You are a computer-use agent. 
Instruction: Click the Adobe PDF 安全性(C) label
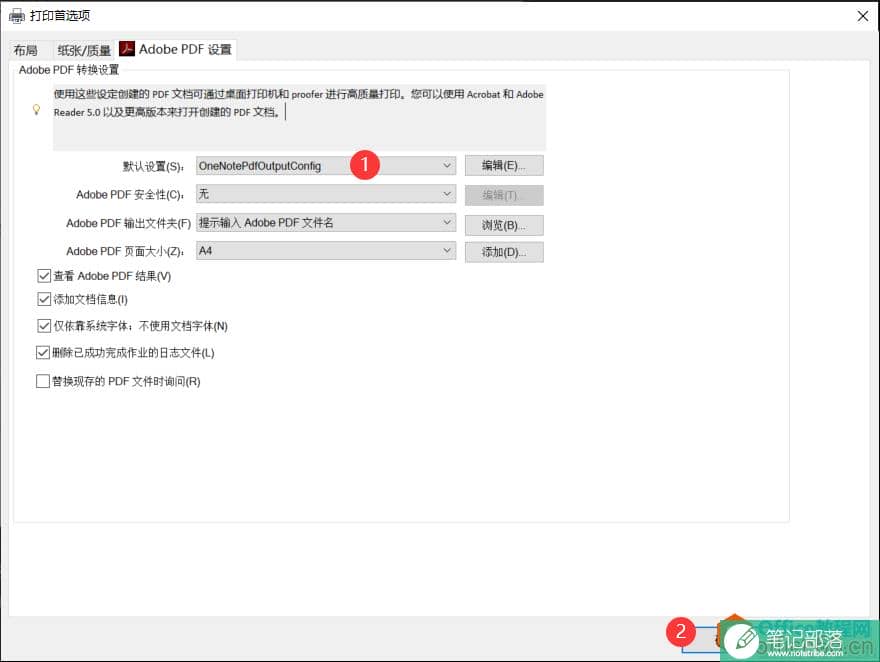(x=130, y=195)
